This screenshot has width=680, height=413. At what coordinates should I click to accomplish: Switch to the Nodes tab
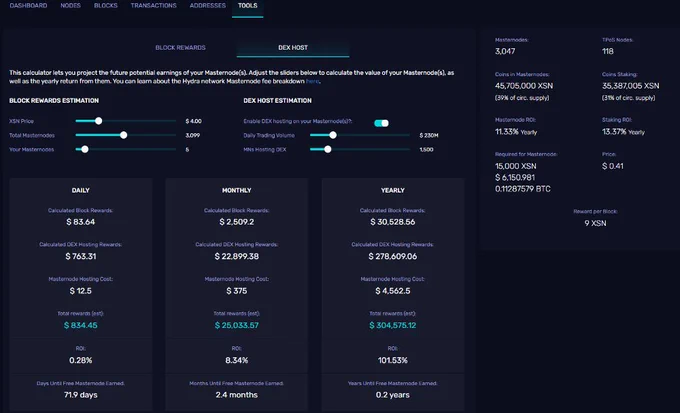pos(70,6)
